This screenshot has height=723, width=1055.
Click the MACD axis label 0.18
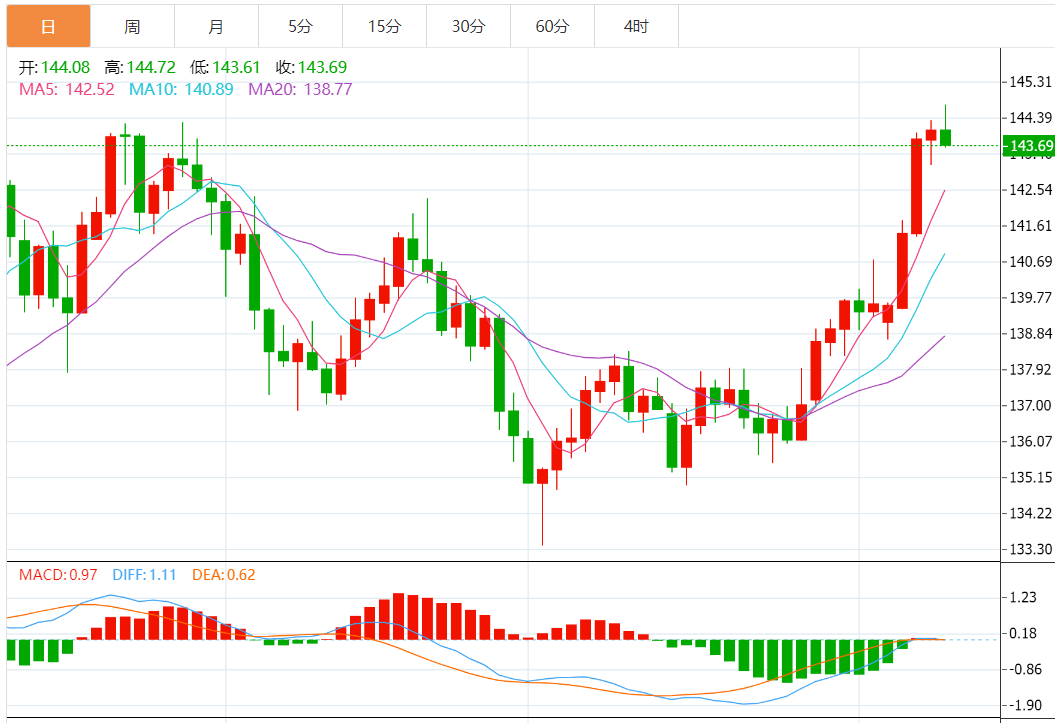tap(1023, 634)
